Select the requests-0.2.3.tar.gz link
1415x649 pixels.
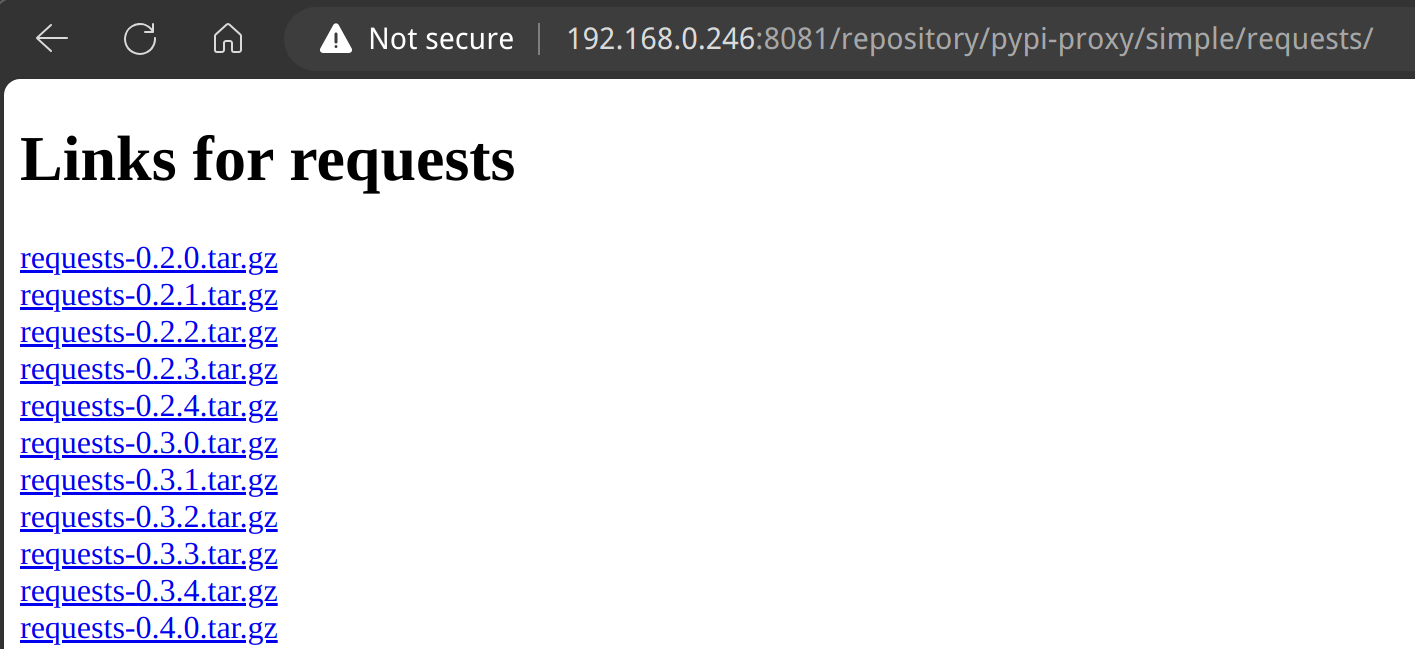149,370
